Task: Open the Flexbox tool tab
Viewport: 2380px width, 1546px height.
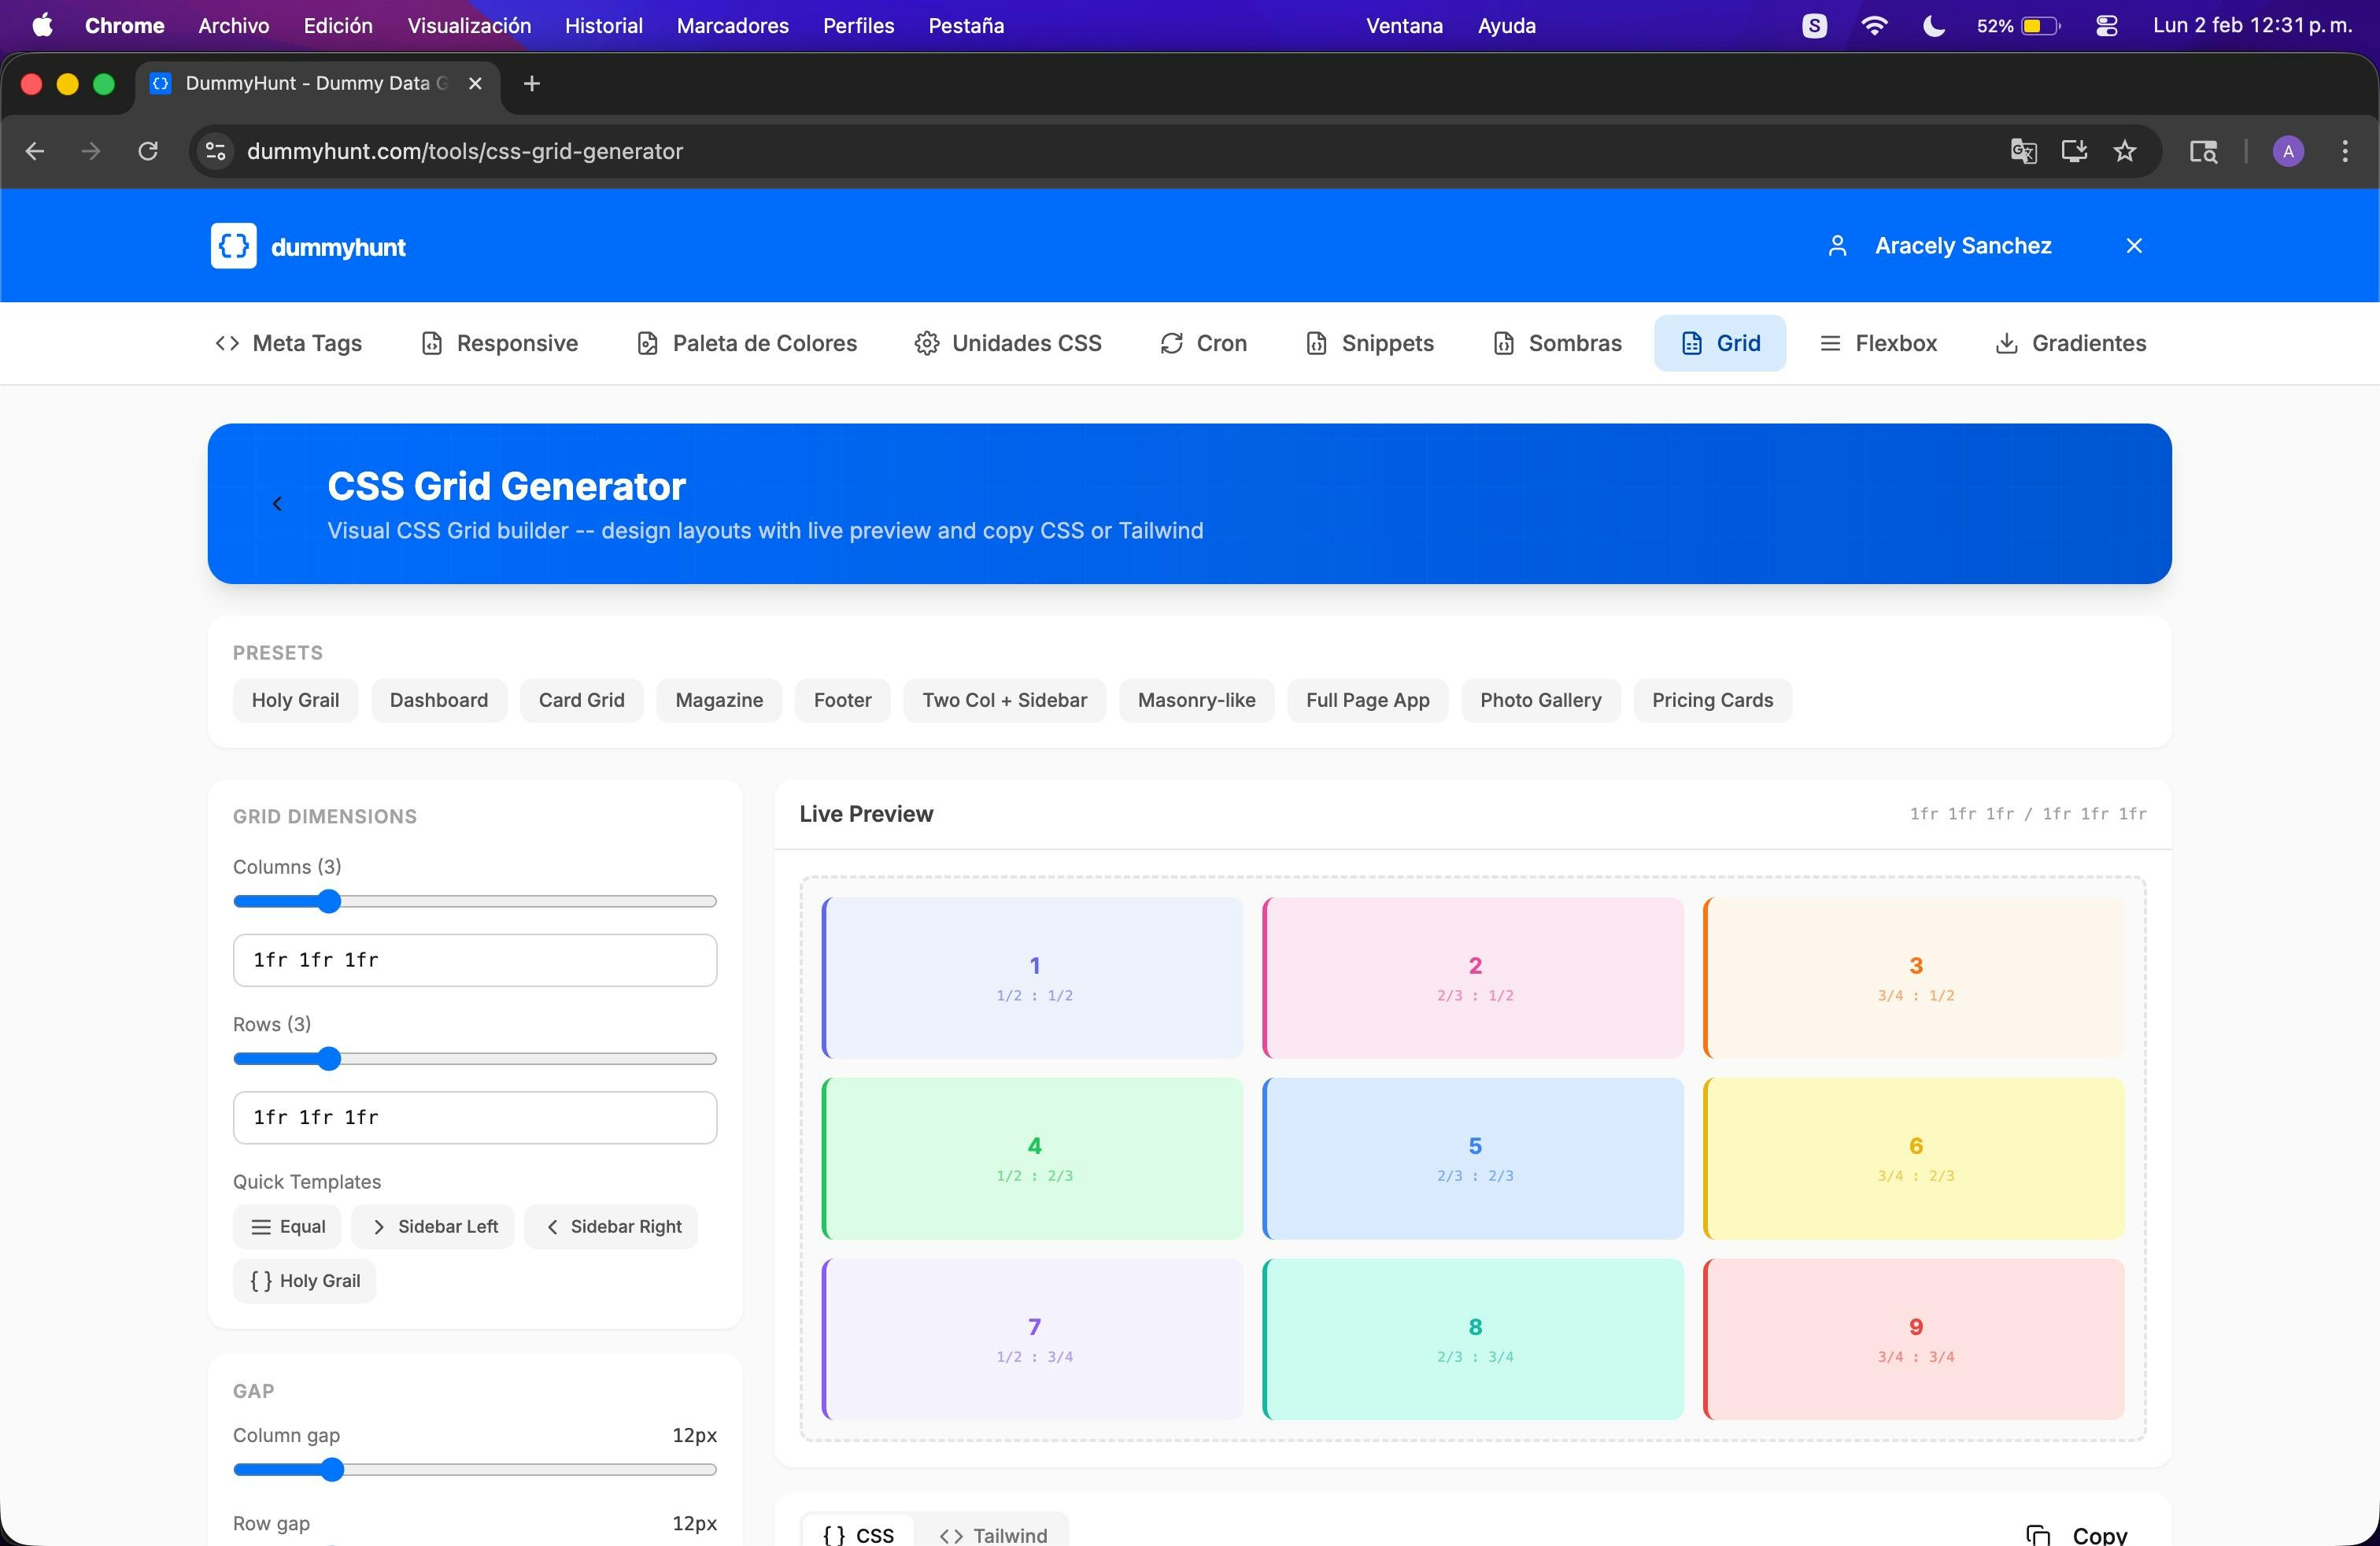Action: tap(1878, 343)
